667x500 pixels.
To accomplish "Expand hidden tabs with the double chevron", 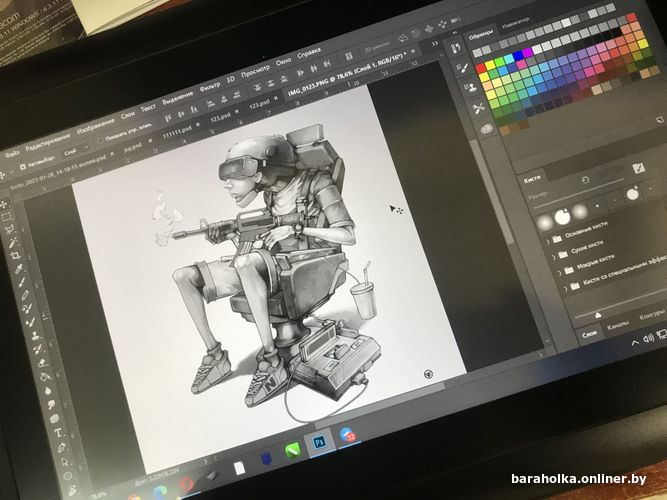I will click(435, 43).
